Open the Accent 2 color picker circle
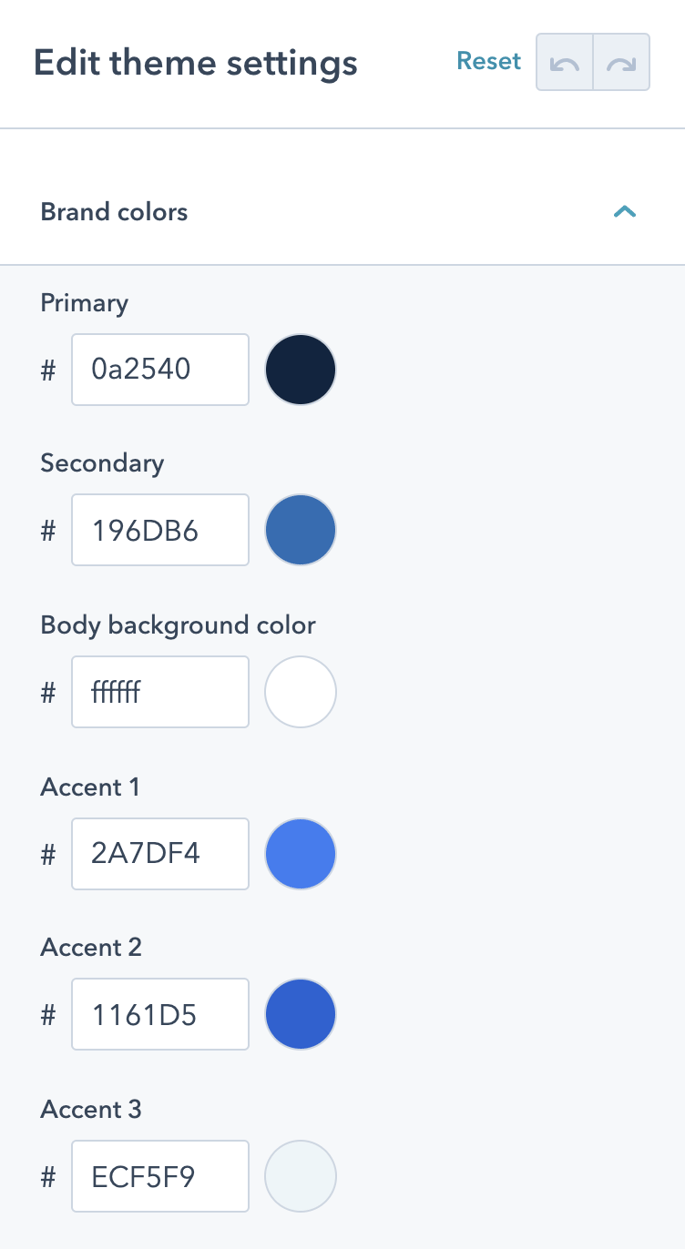Image resolution: width=685 pixels, height=1249 pixels. [300, 1014]
